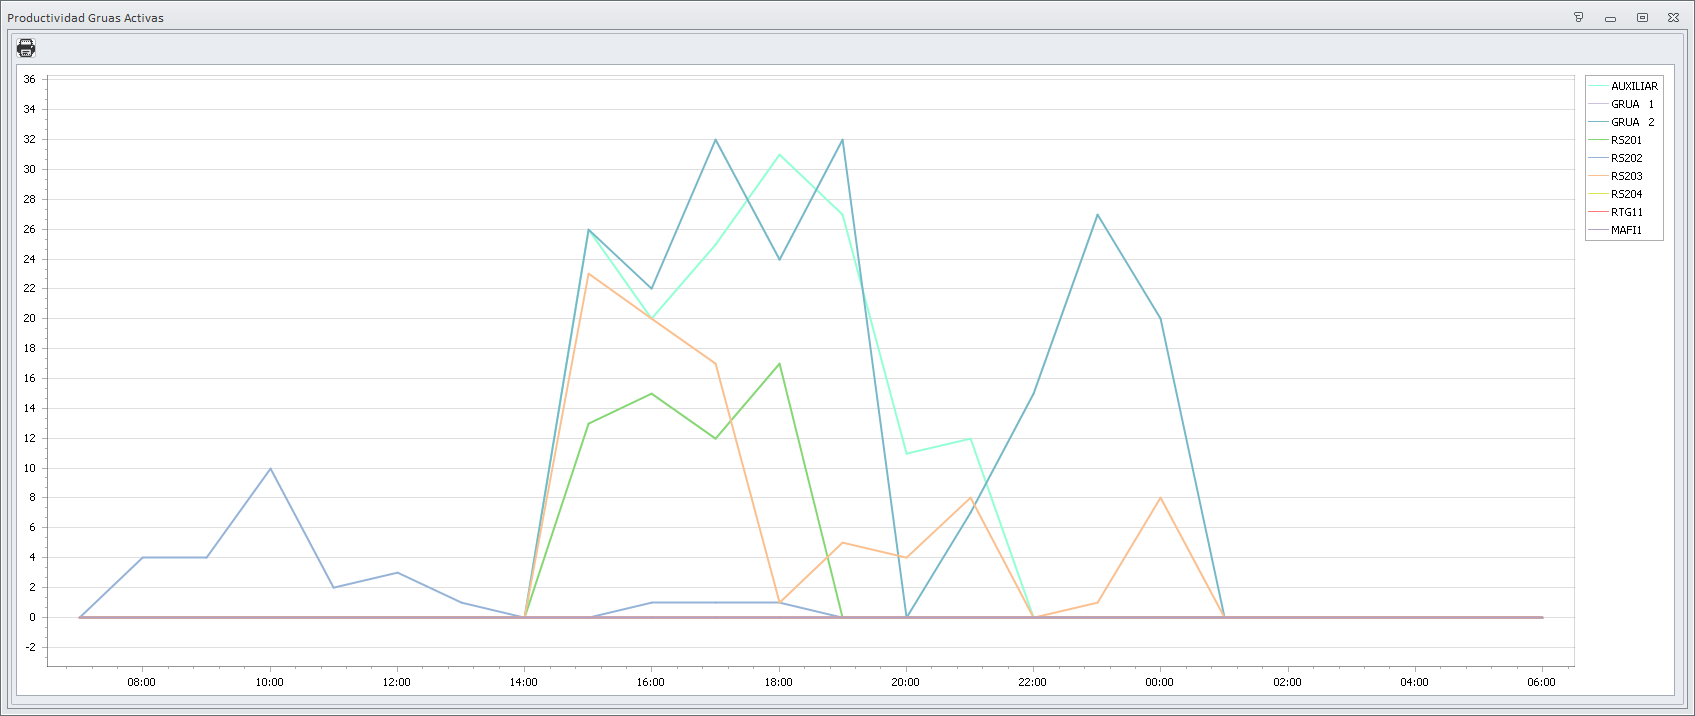
Task: Click the 32 value on vertical axis
Action: point(29,139)
